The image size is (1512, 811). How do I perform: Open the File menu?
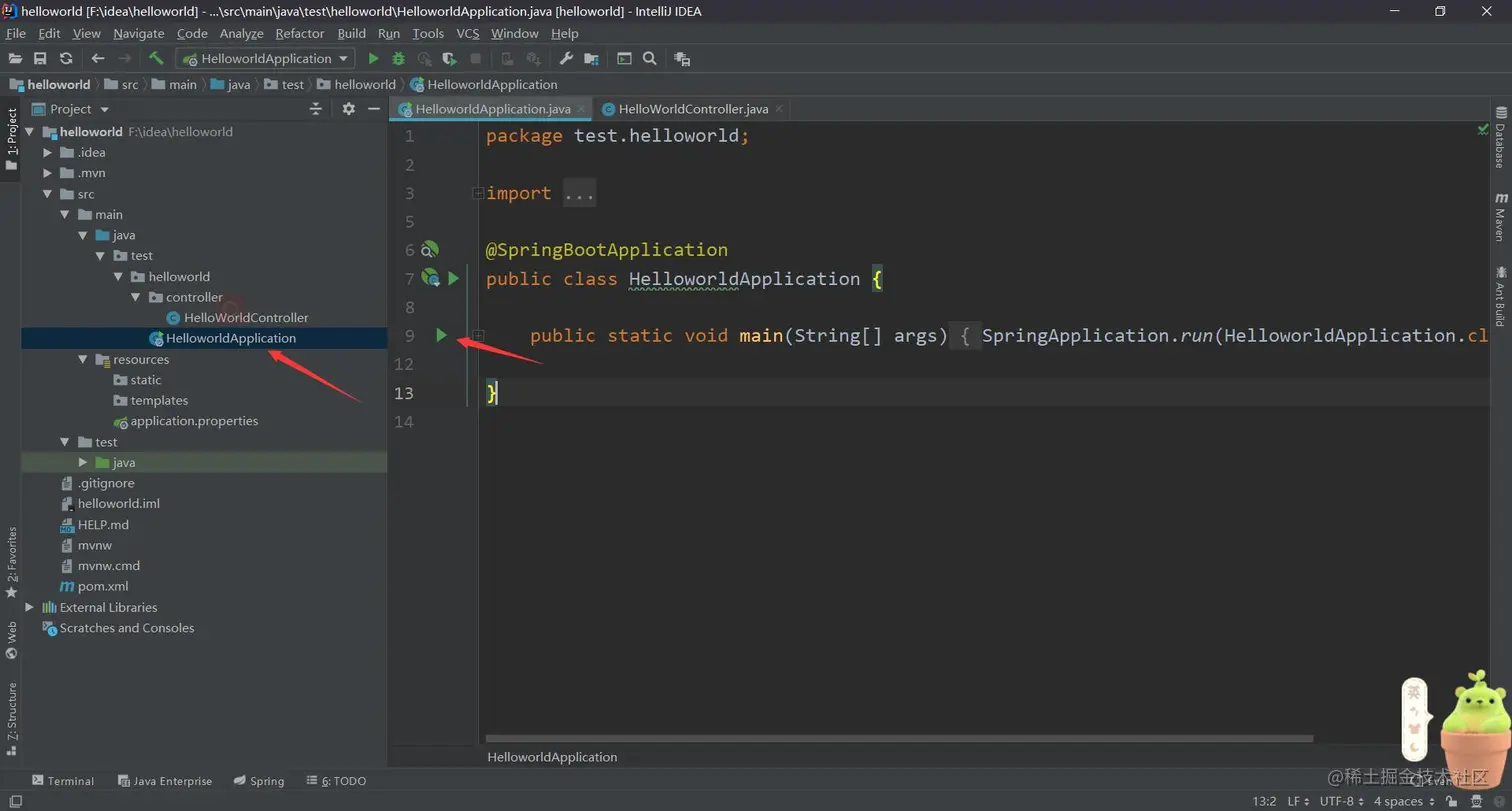coord(16,33)
